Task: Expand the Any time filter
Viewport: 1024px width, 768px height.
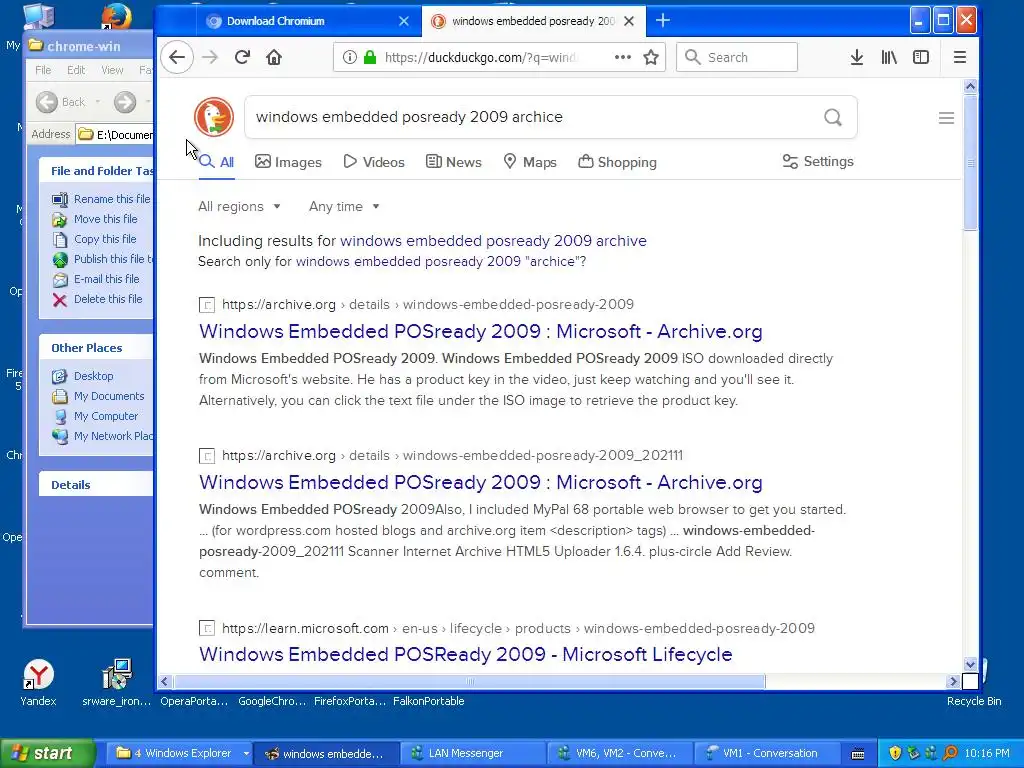Action: (x=344, y=206)
